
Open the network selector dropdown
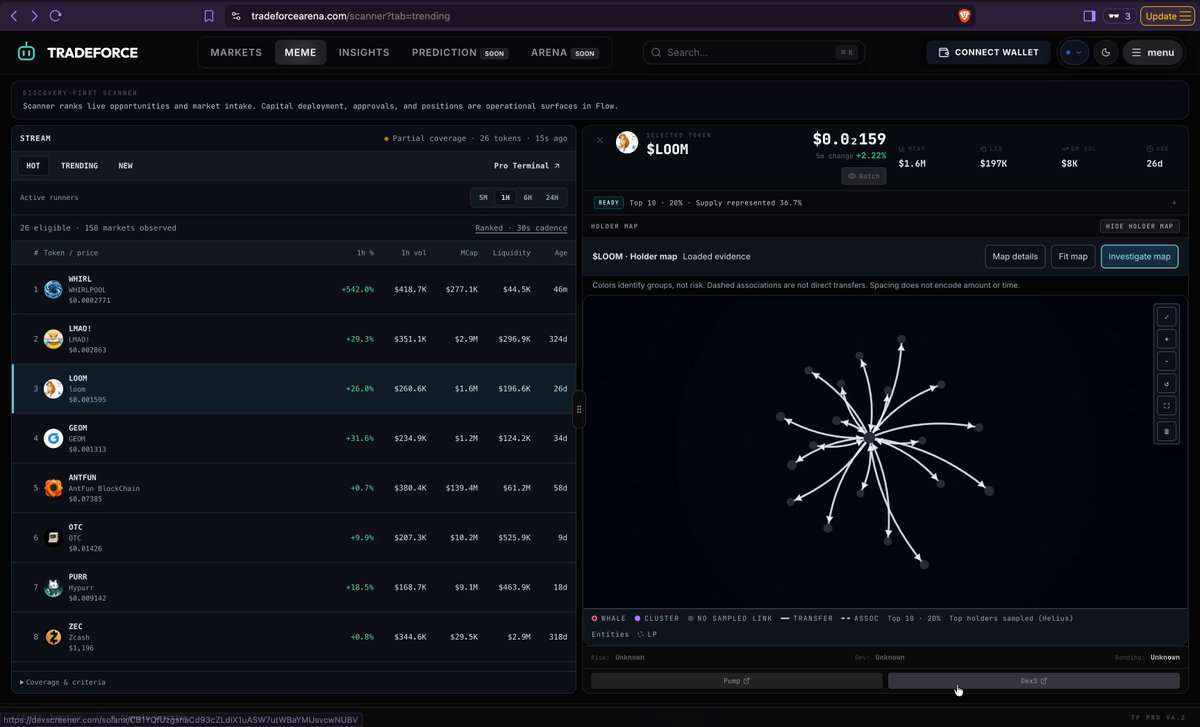coord(1074,53)
